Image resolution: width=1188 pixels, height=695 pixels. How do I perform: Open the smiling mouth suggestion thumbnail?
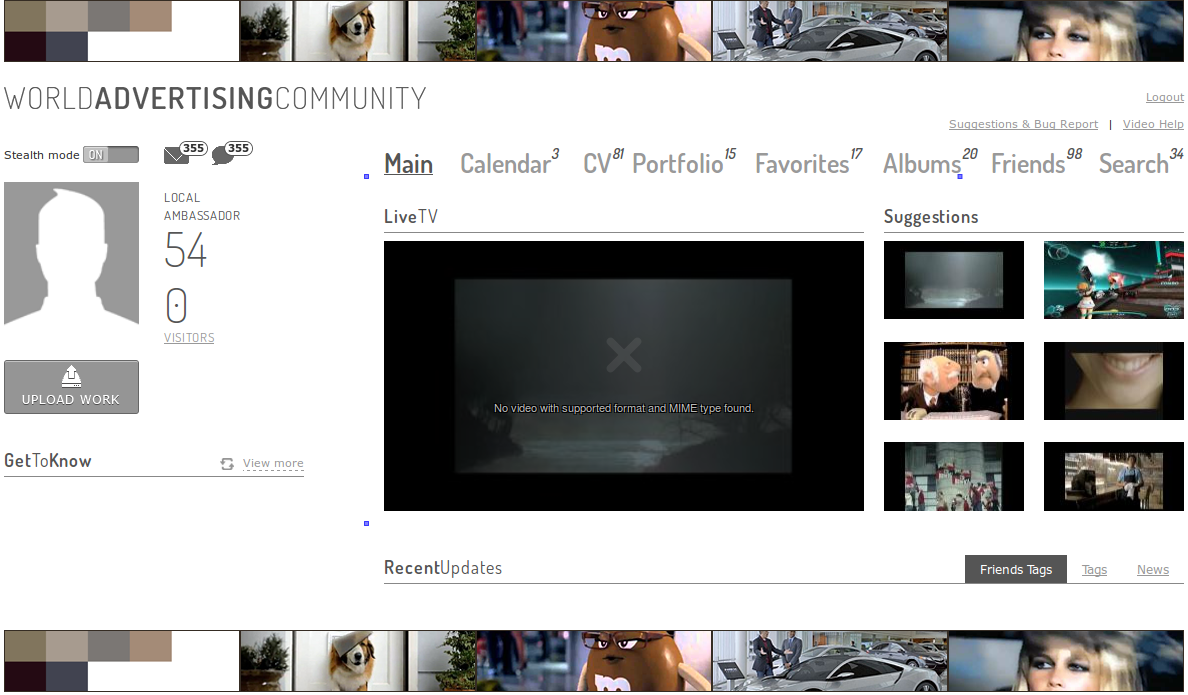[1113, 380]
